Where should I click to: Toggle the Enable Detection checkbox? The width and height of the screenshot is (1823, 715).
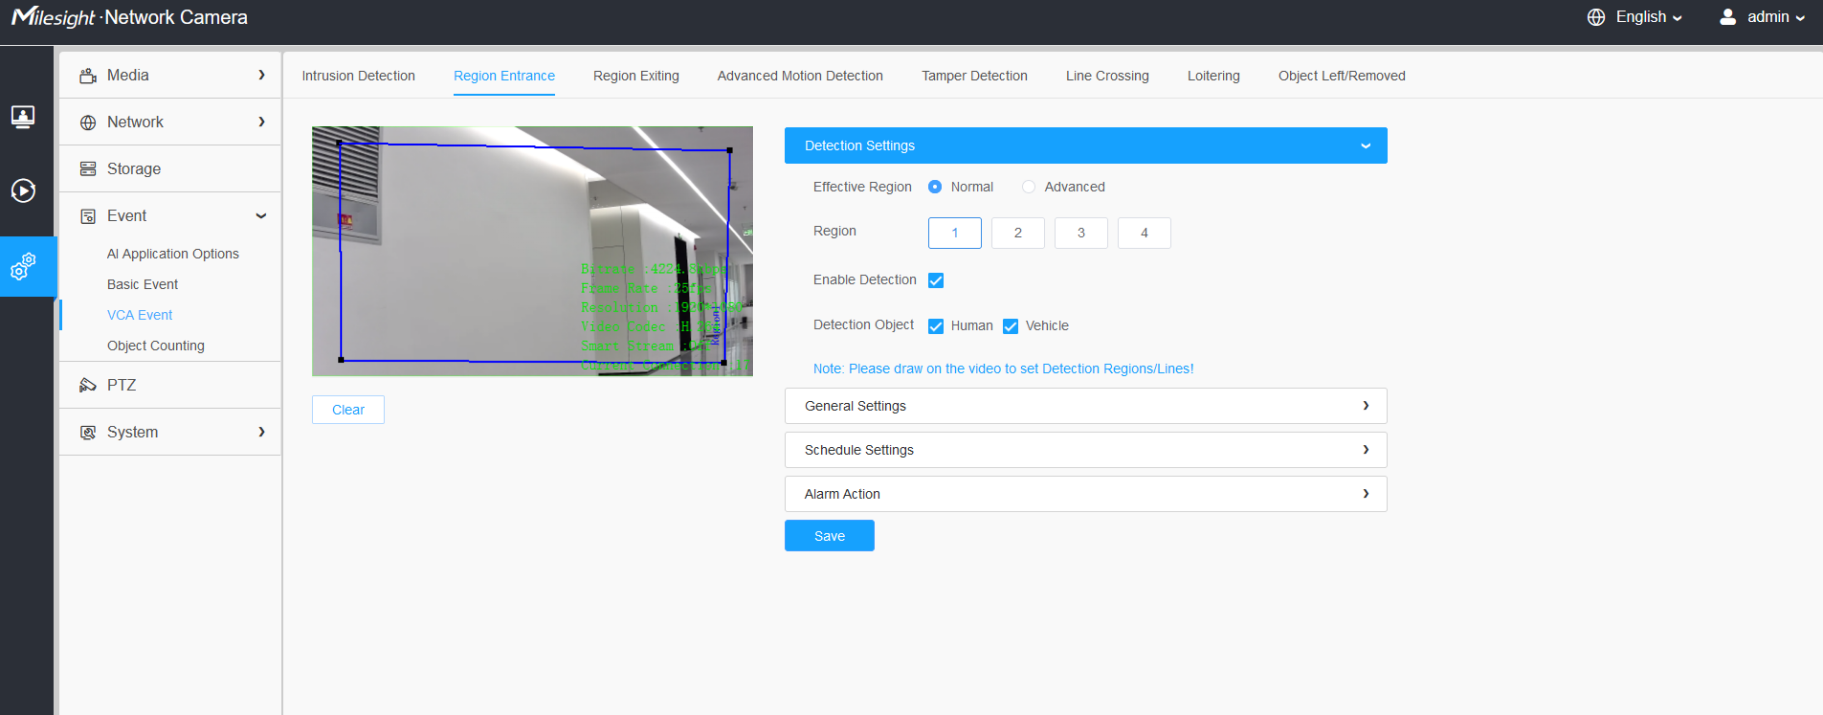936,280
